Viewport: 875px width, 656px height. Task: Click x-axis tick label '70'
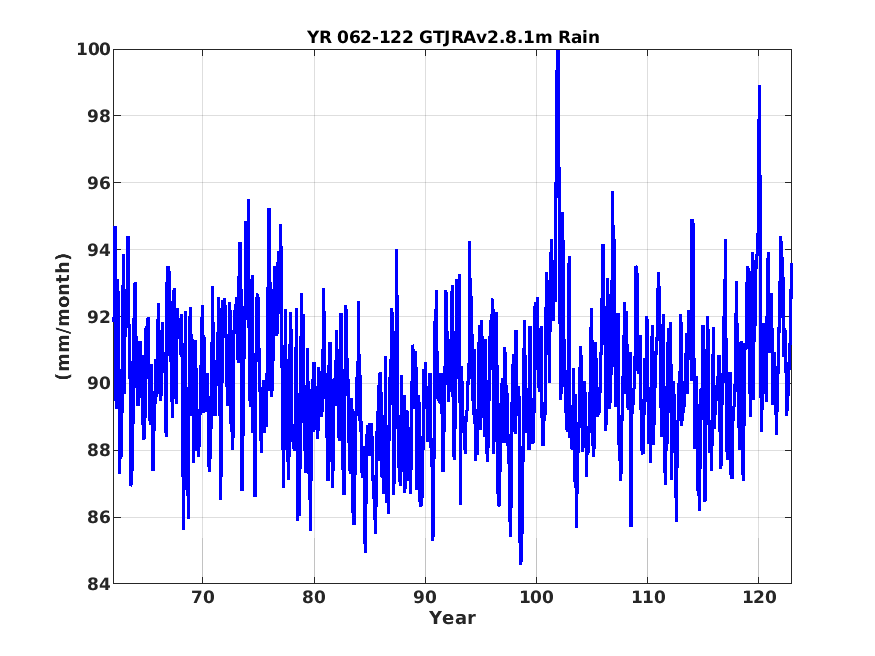pos(203,597)
